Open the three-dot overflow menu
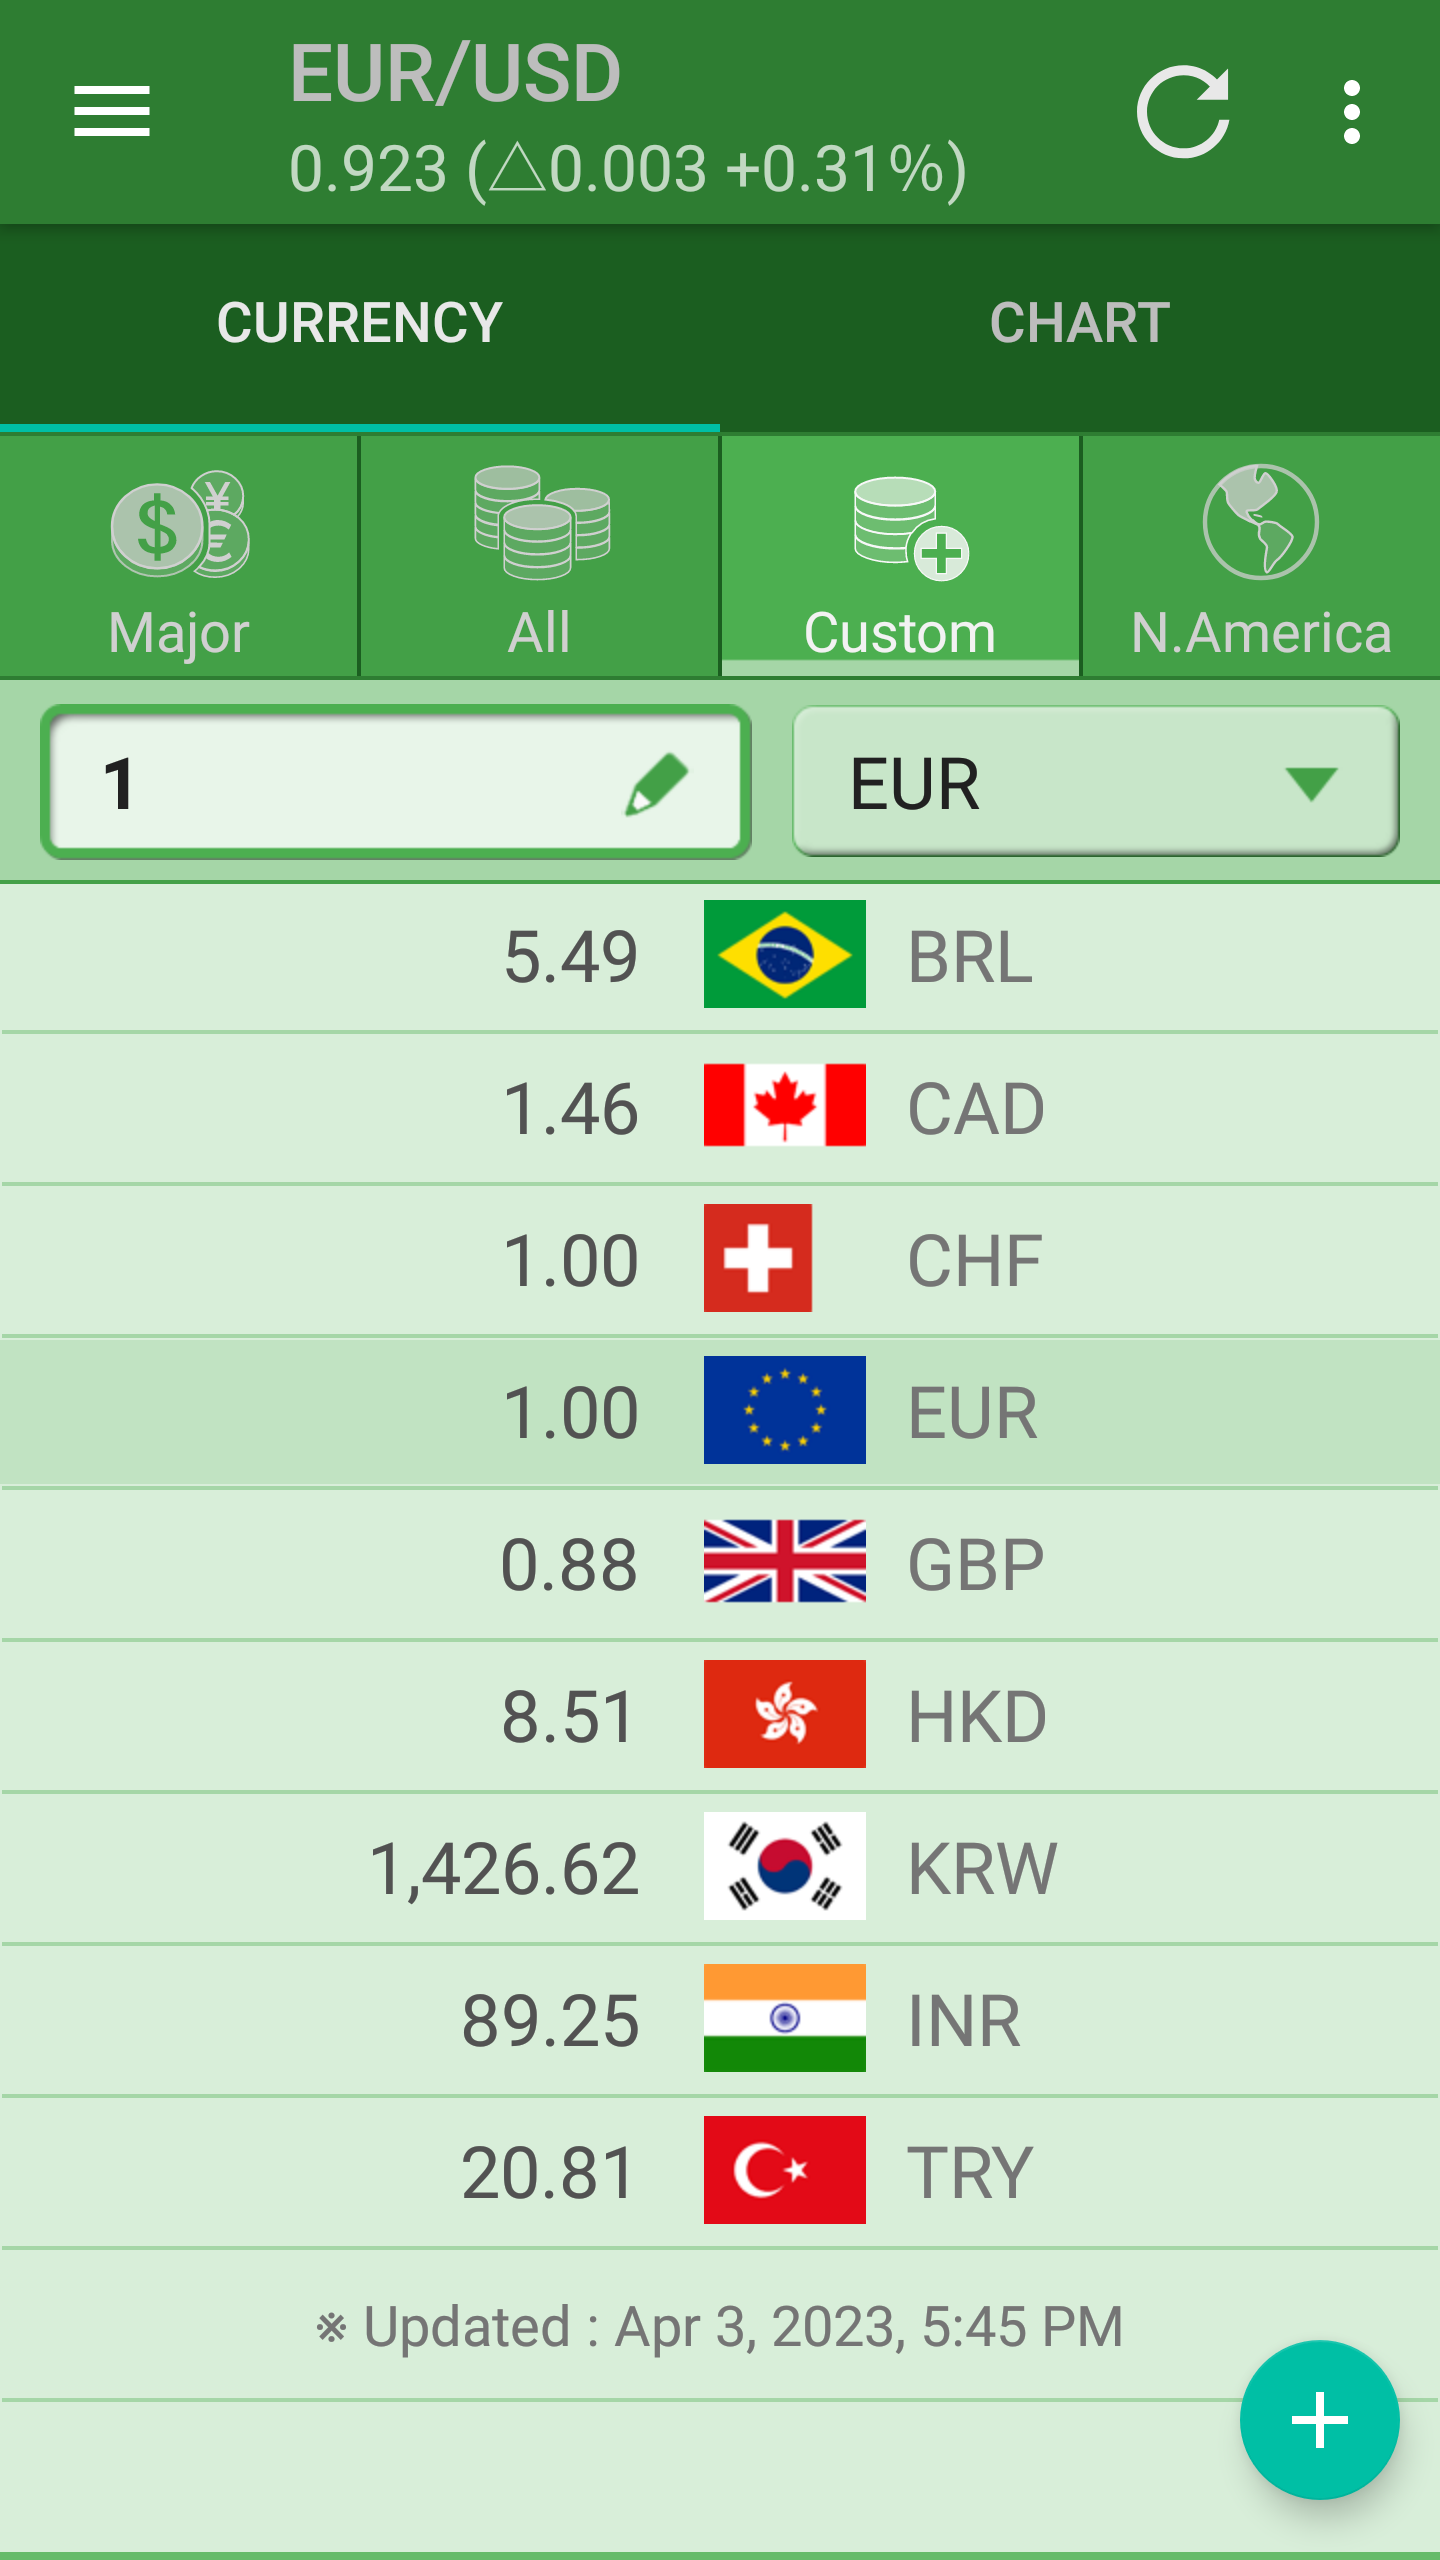 [x=1351, y=112]
